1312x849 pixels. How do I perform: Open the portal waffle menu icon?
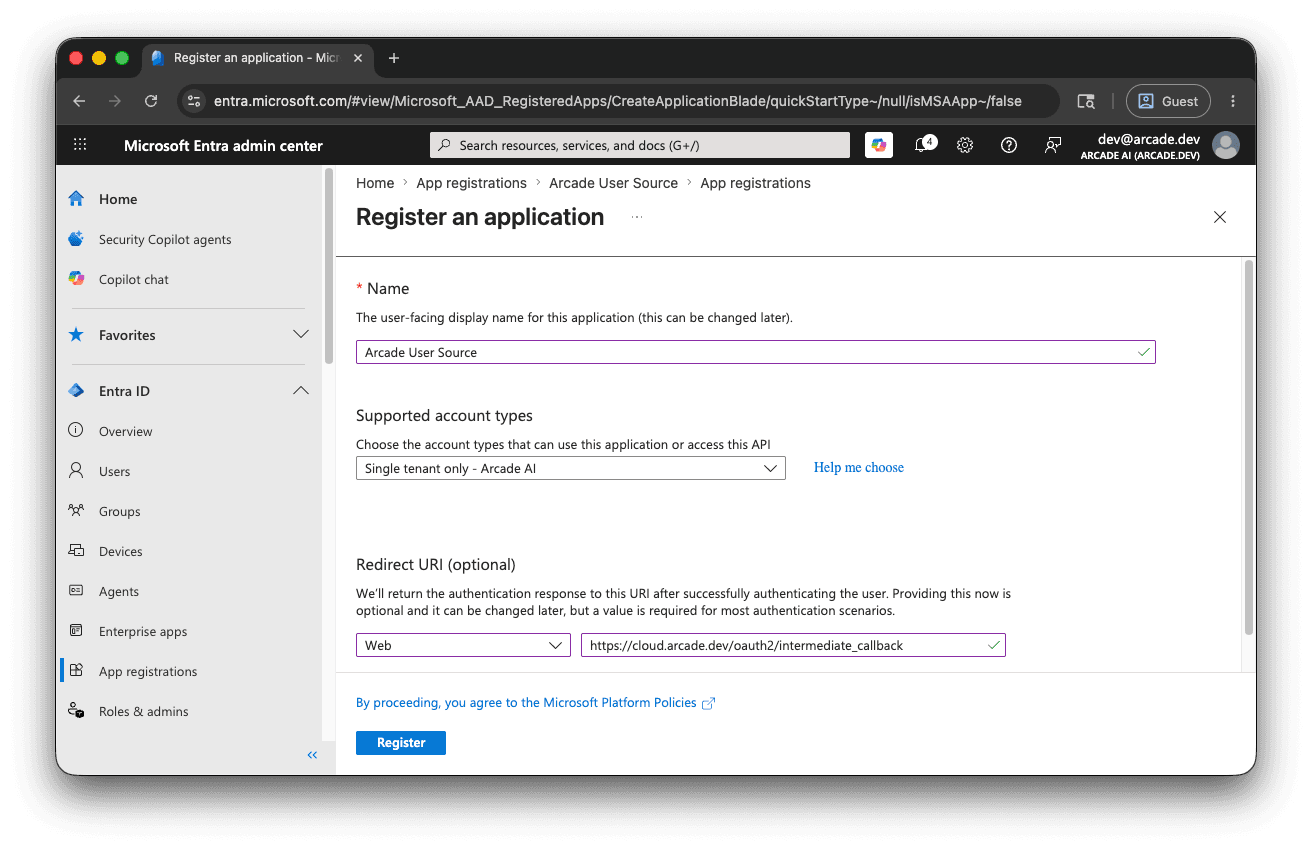pyautogui.click(x=80, y=145)
